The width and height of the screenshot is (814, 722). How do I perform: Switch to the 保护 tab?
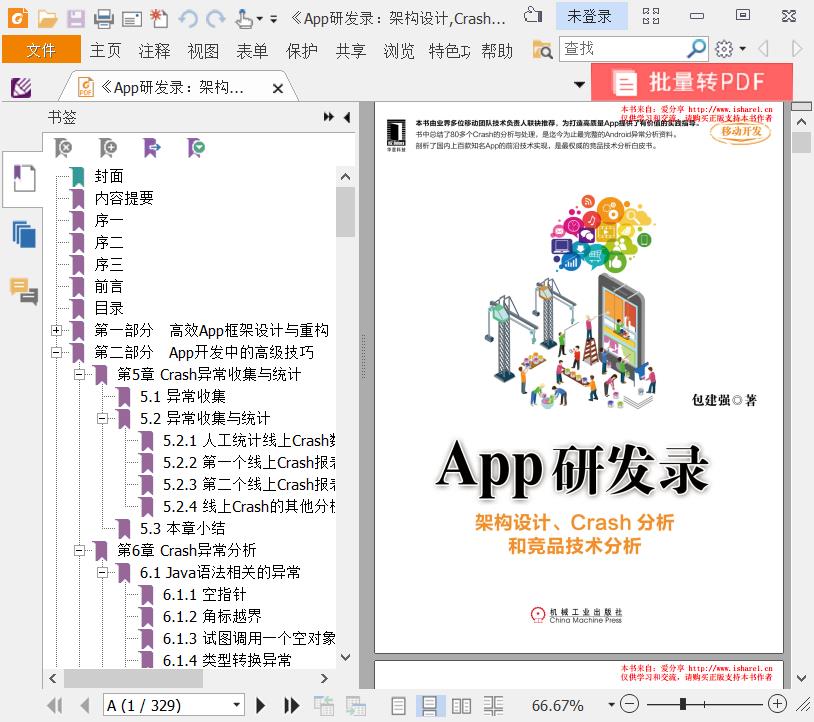point(302,50)
